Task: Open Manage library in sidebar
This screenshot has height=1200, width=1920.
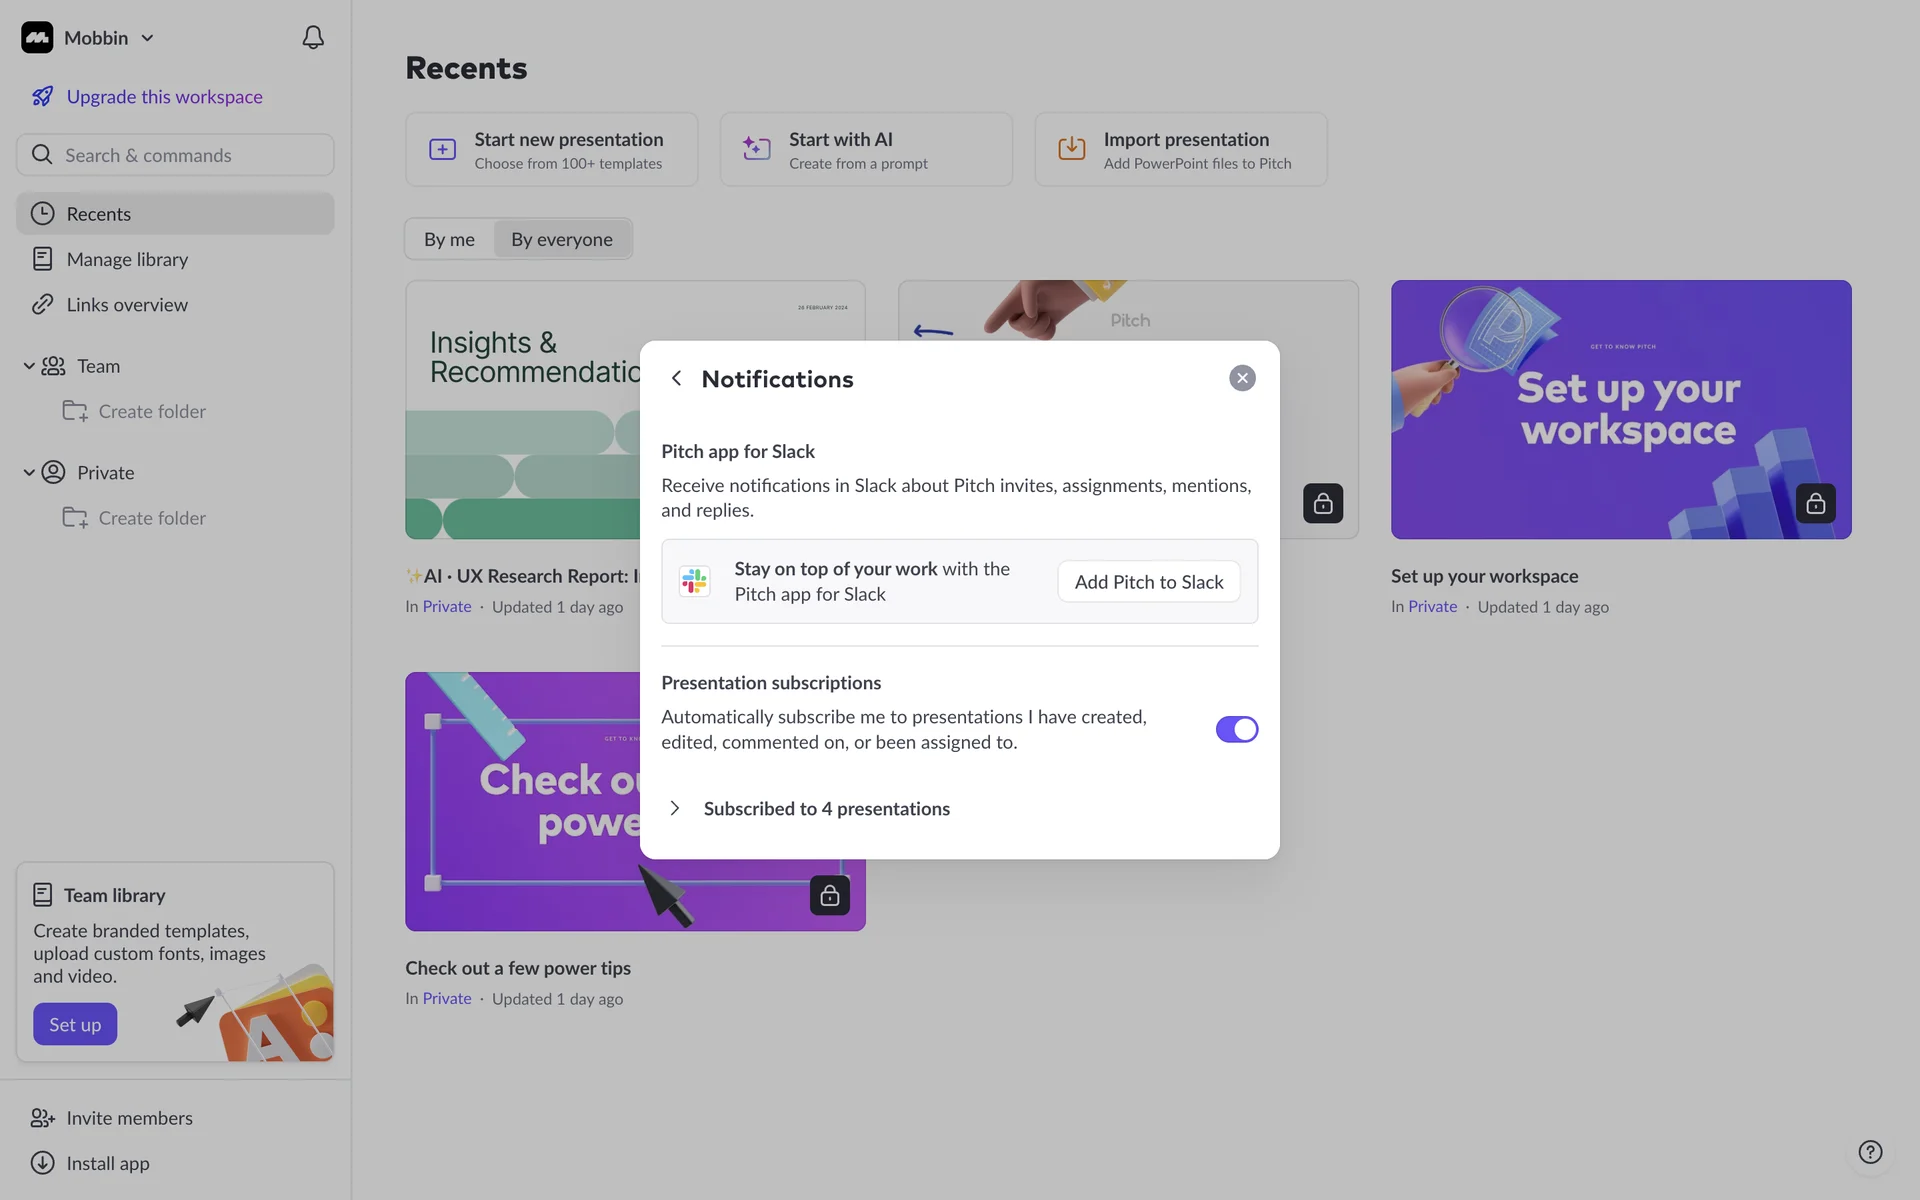Action: pos(127,259)
